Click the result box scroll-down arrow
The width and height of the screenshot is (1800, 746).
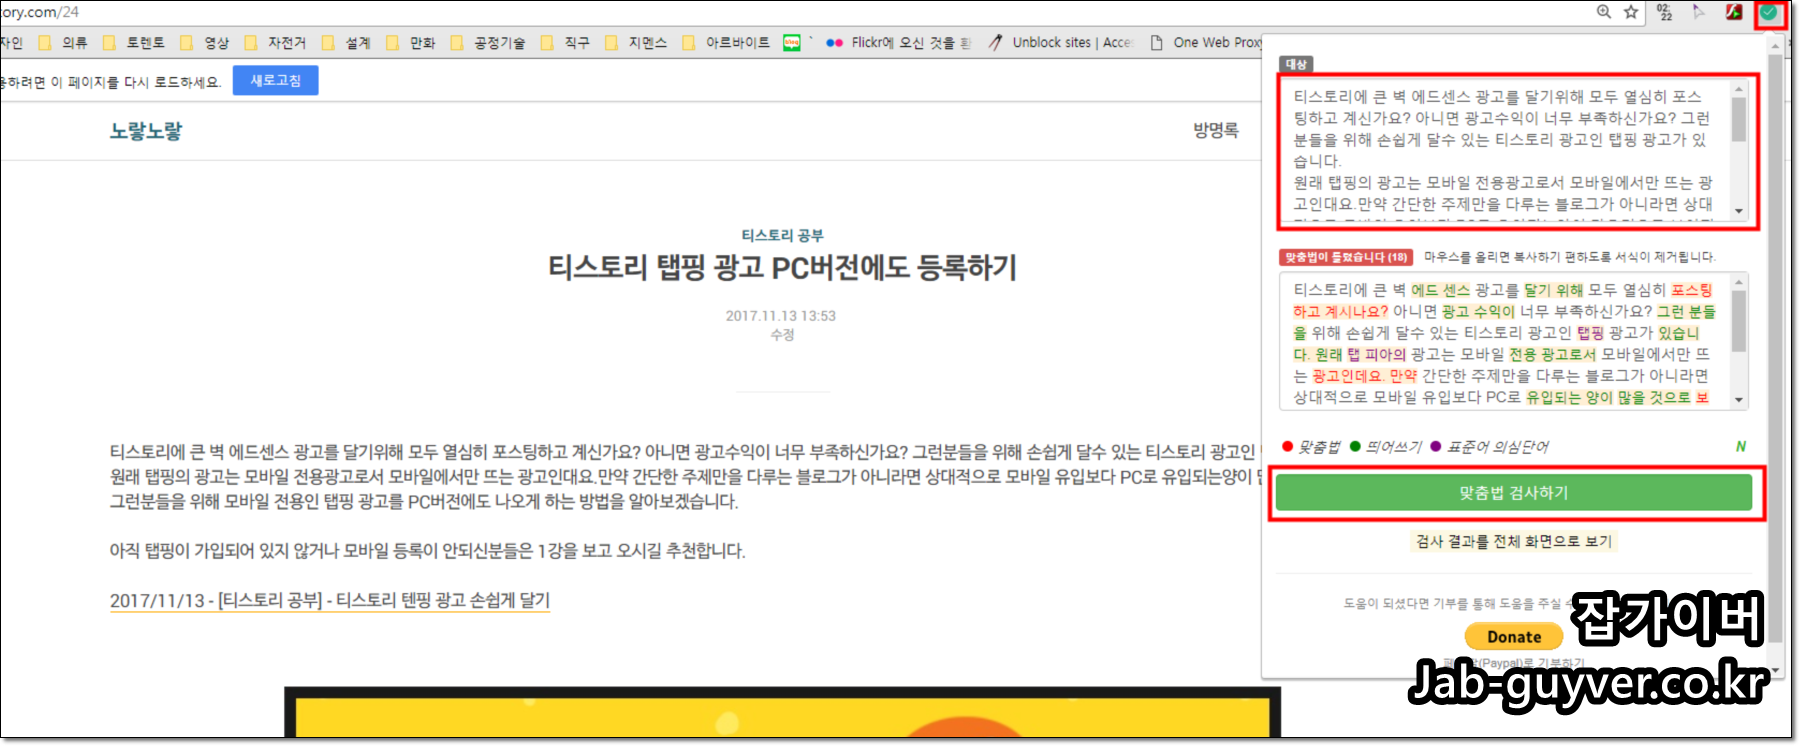click(1739, 400)
